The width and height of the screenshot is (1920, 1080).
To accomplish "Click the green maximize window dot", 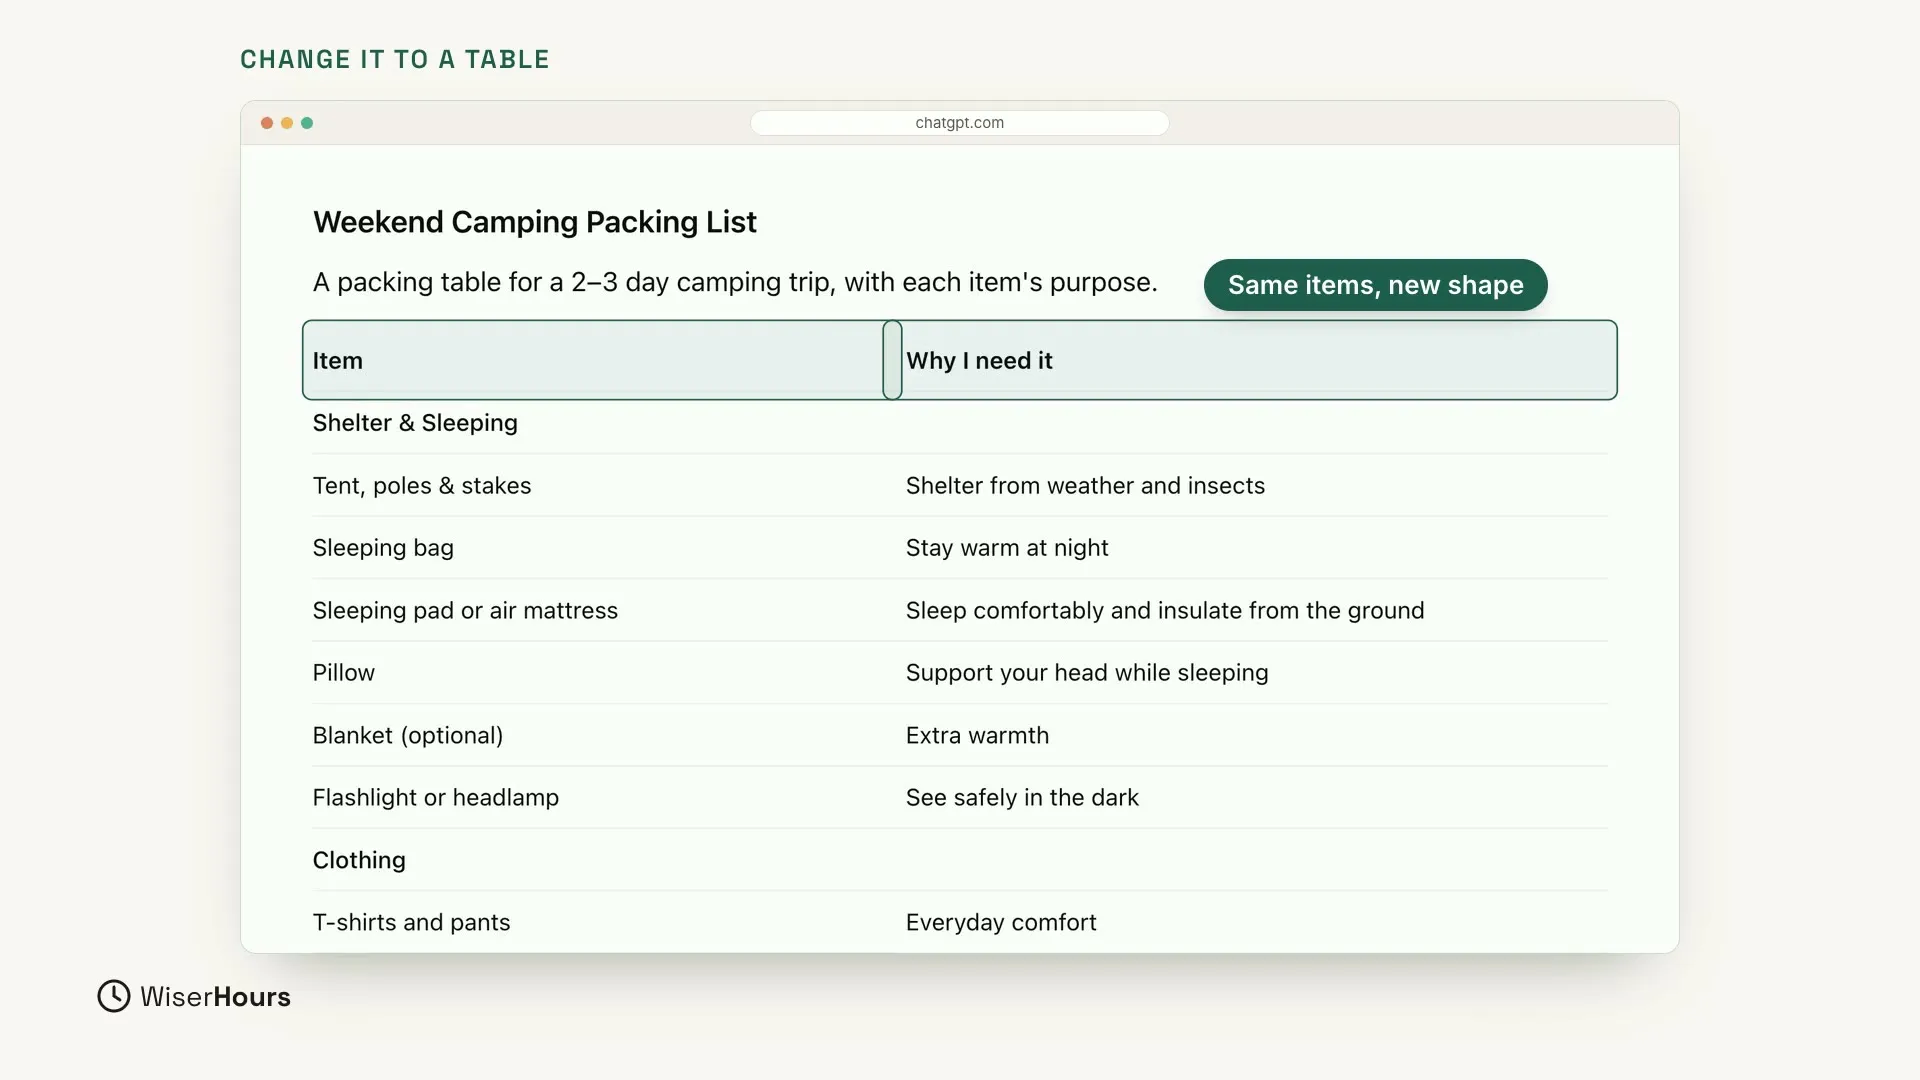I will [307, 123].
